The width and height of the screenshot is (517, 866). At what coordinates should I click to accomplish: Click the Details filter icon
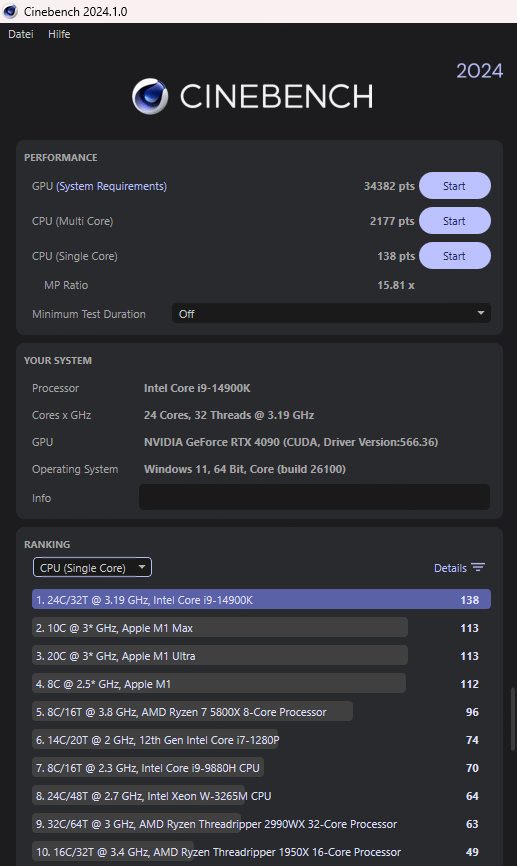click(x=478, y=568)
